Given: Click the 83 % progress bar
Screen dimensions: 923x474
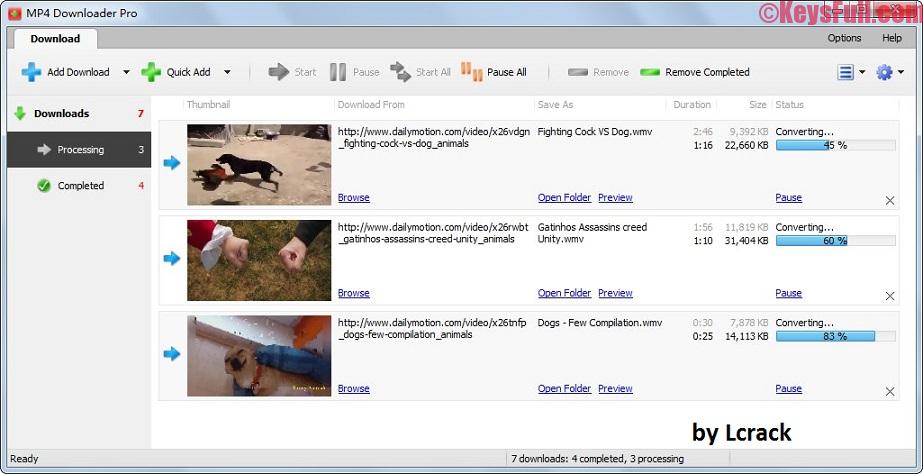Looking at the screenshot, I should point(836,336).
